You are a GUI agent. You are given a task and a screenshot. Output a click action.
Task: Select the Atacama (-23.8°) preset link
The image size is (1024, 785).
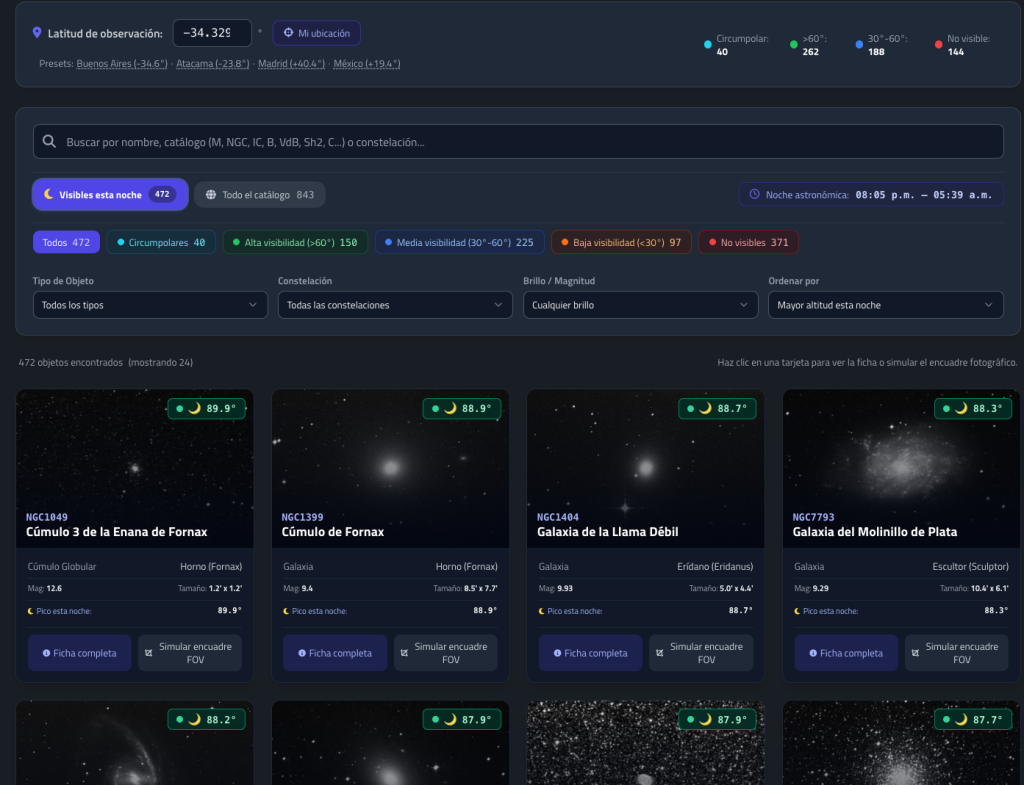pyautogui.click(x=213, y=63)
